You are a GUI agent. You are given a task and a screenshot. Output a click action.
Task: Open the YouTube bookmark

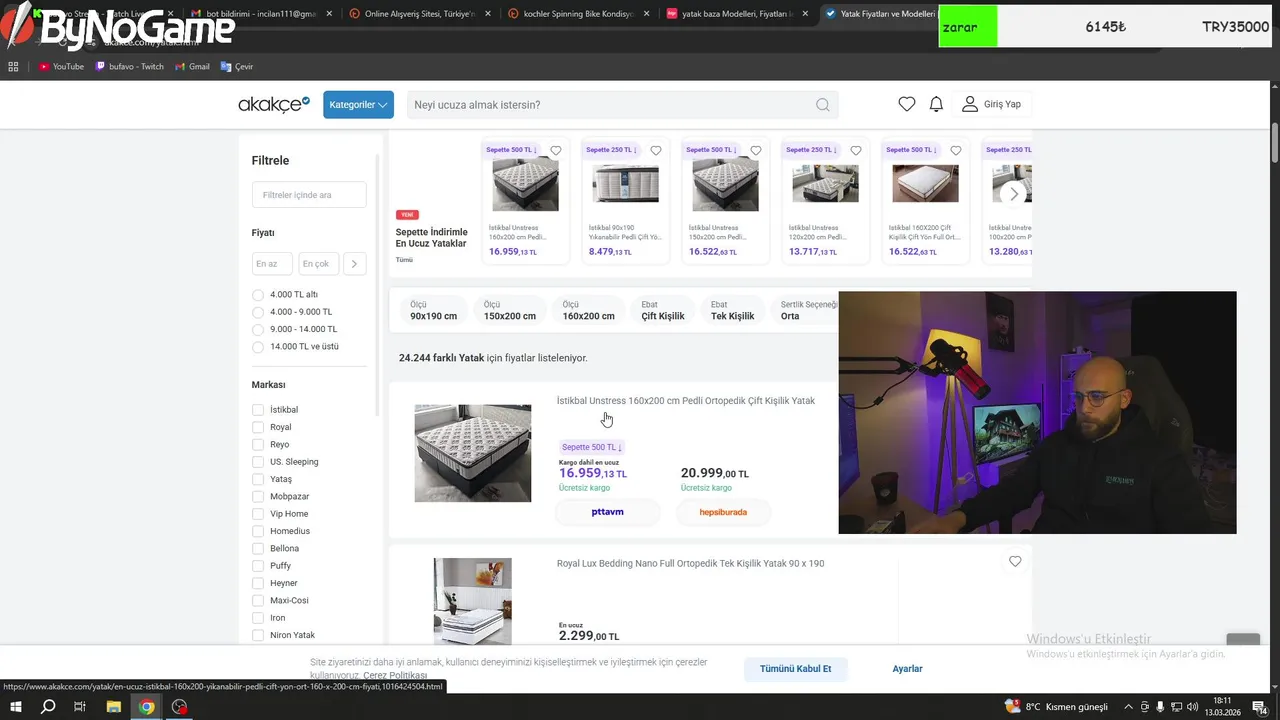point(61,67)
